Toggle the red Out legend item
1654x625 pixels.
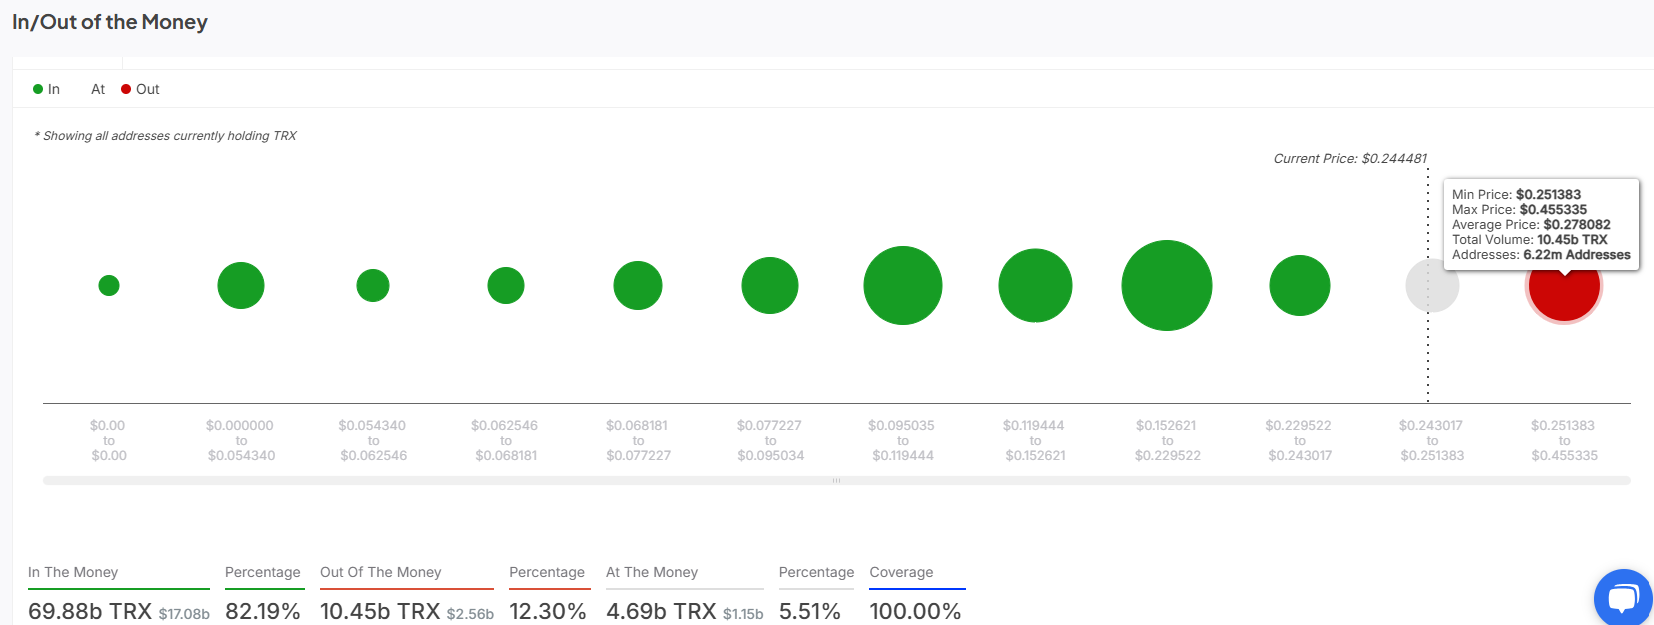(141, 89)
